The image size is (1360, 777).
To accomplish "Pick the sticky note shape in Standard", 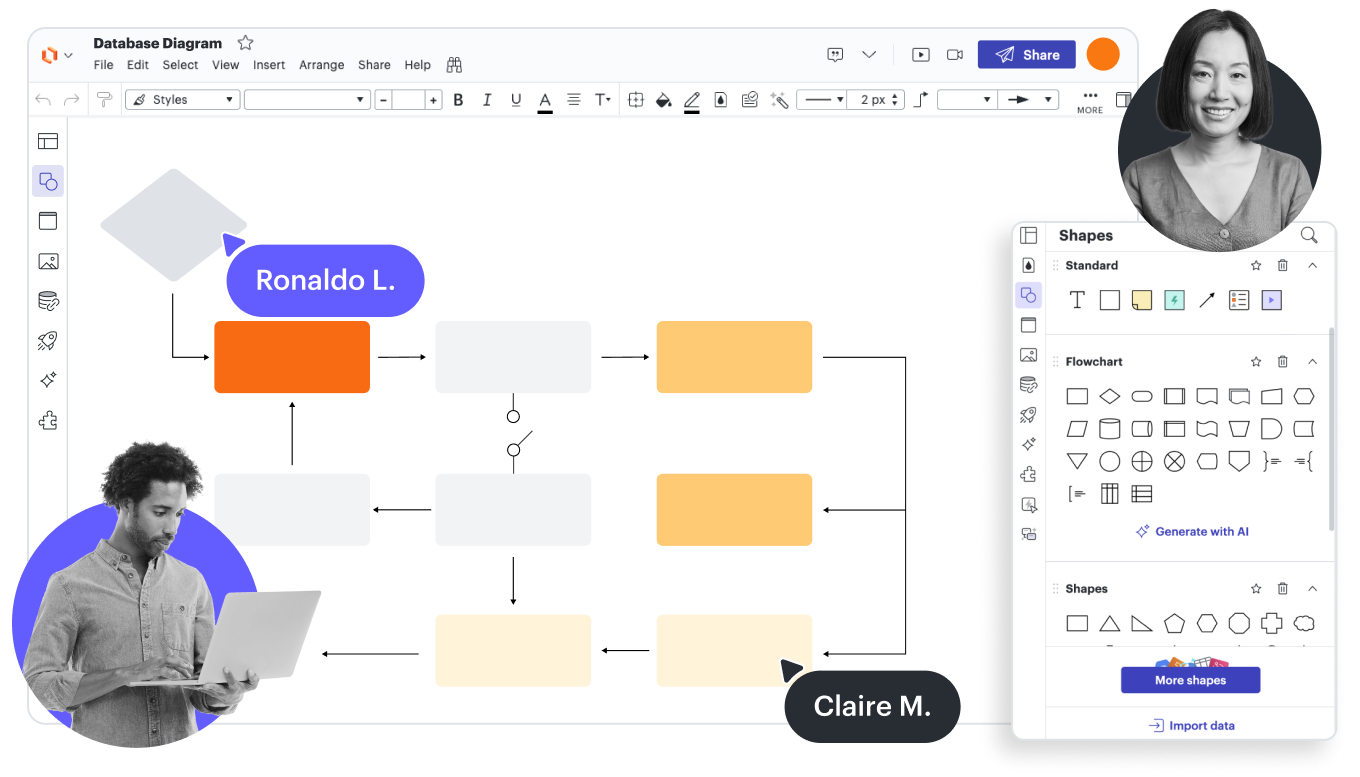I will [1142, 300].
